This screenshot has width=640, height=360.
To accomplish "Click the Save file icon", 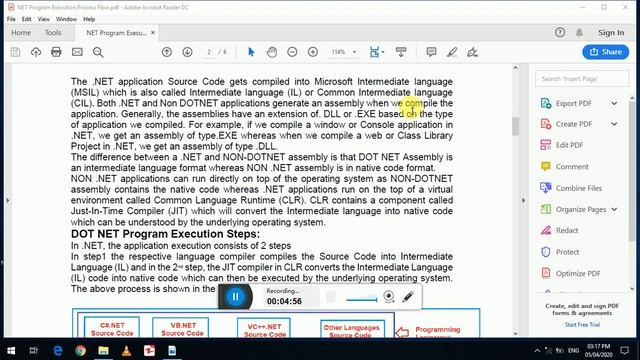I will (x=16, y=52).
